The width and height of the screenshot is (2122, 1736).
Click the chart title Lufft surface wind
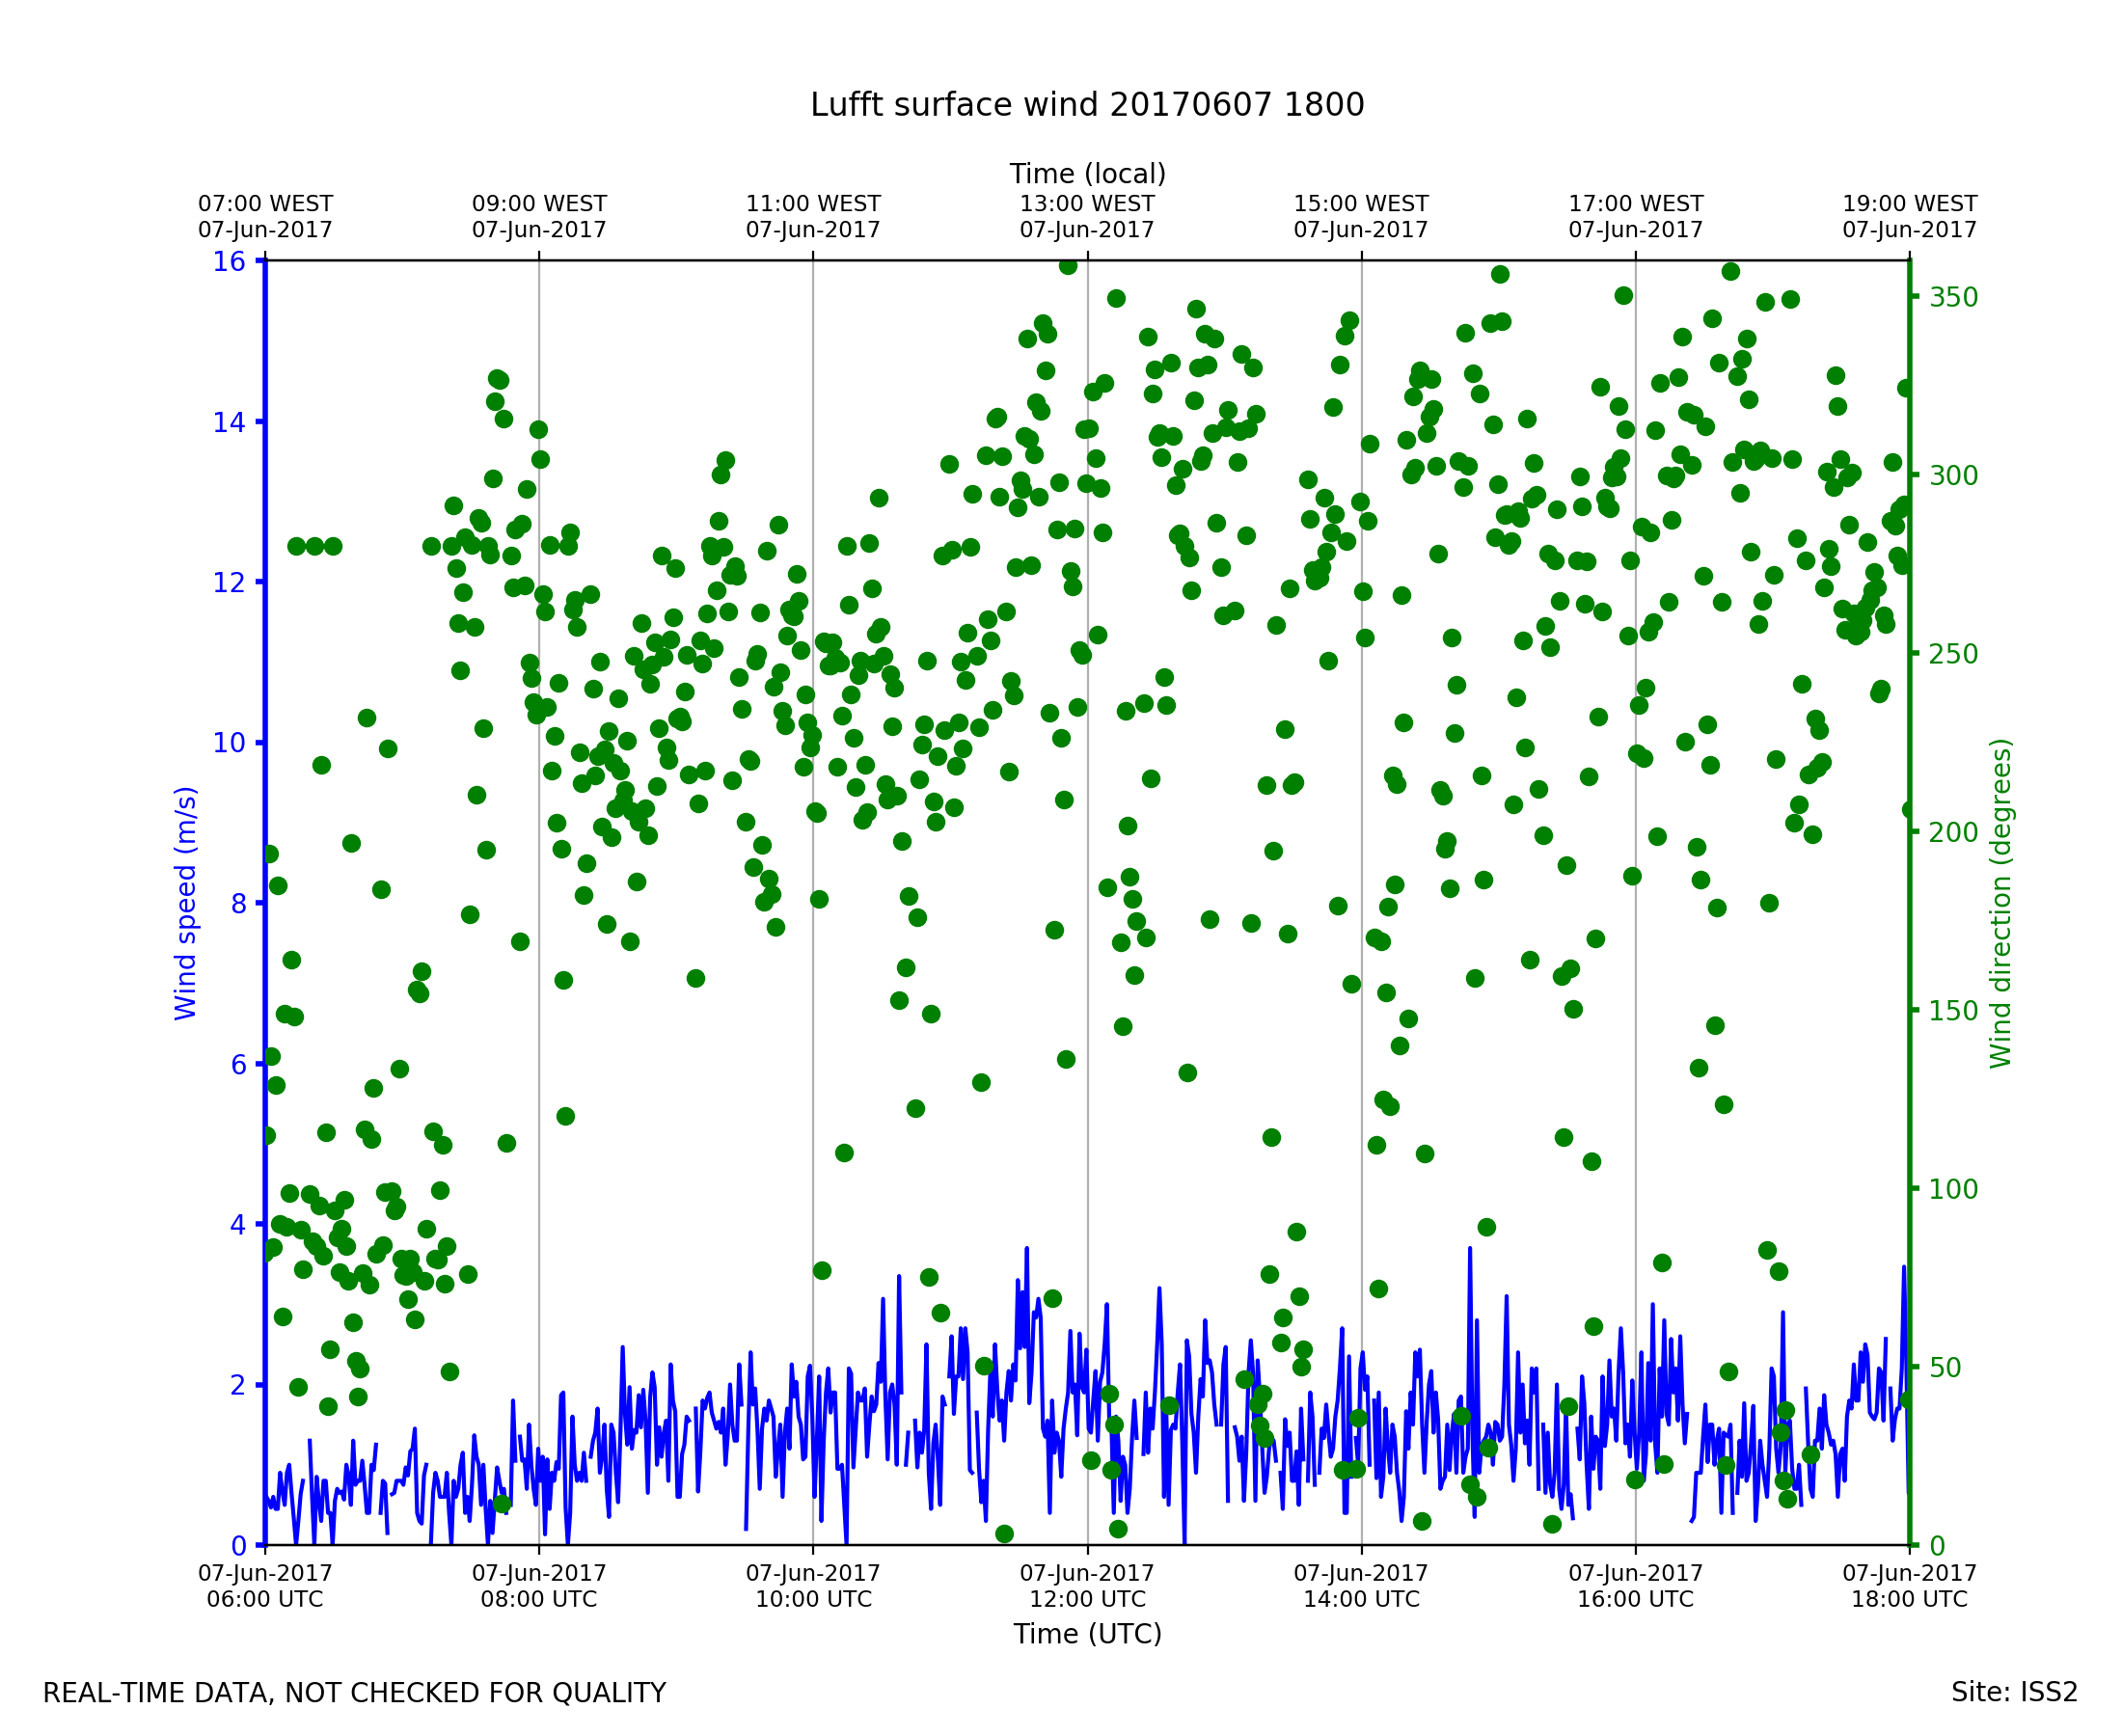click(1086, 106)
